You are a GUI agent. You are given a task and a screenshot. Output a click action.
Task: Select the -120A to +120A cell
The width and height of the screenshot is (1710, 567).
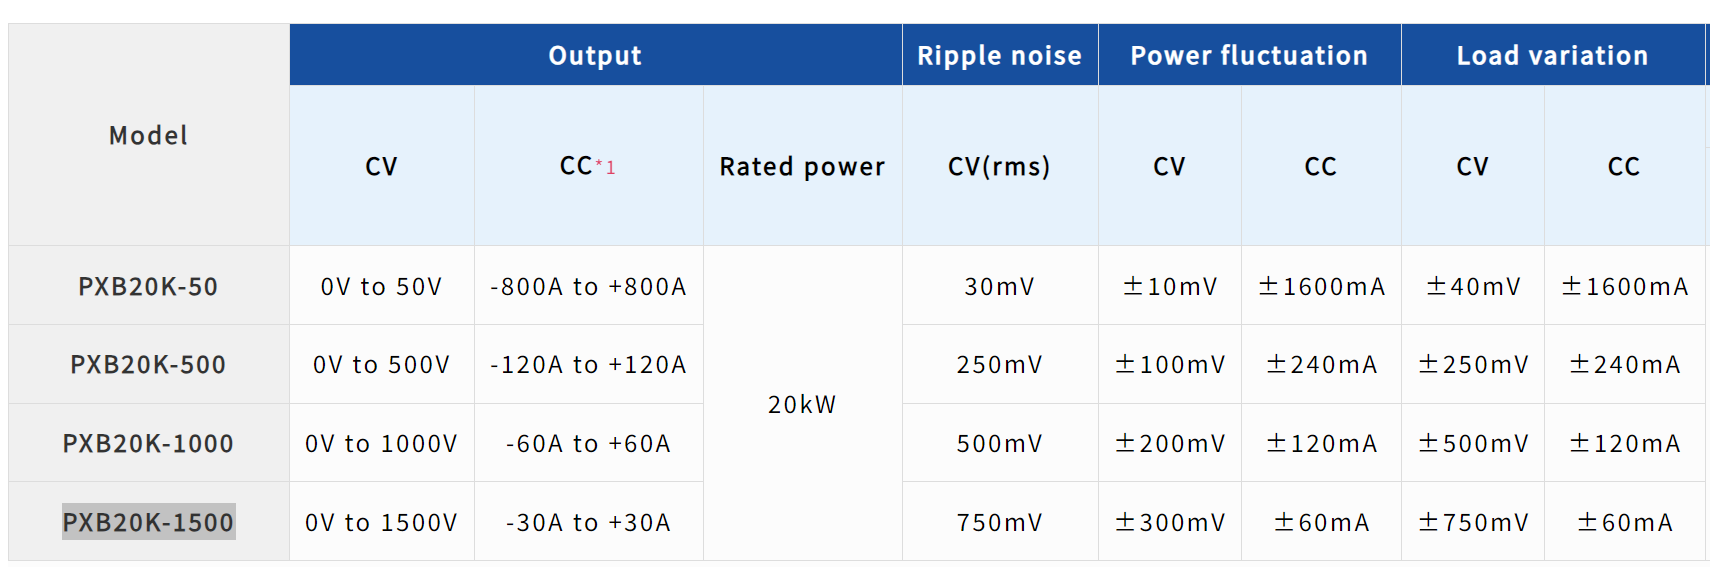click(x=588, y=365)
